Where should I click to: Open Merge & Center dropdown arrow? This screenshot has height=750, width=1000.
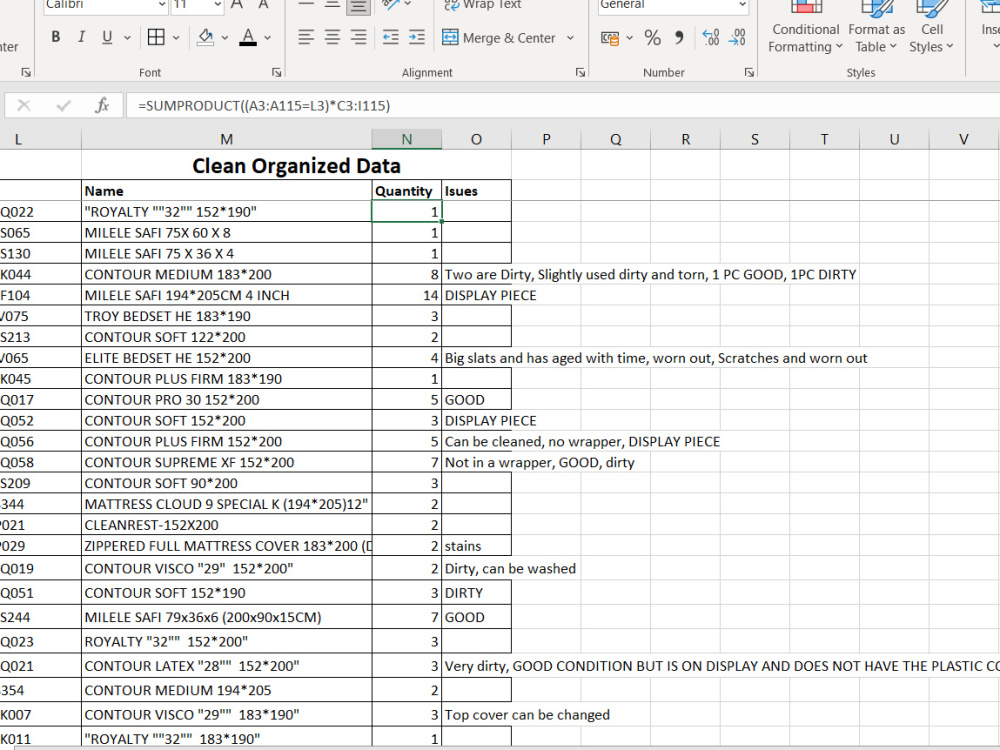(x=570, y=38)
